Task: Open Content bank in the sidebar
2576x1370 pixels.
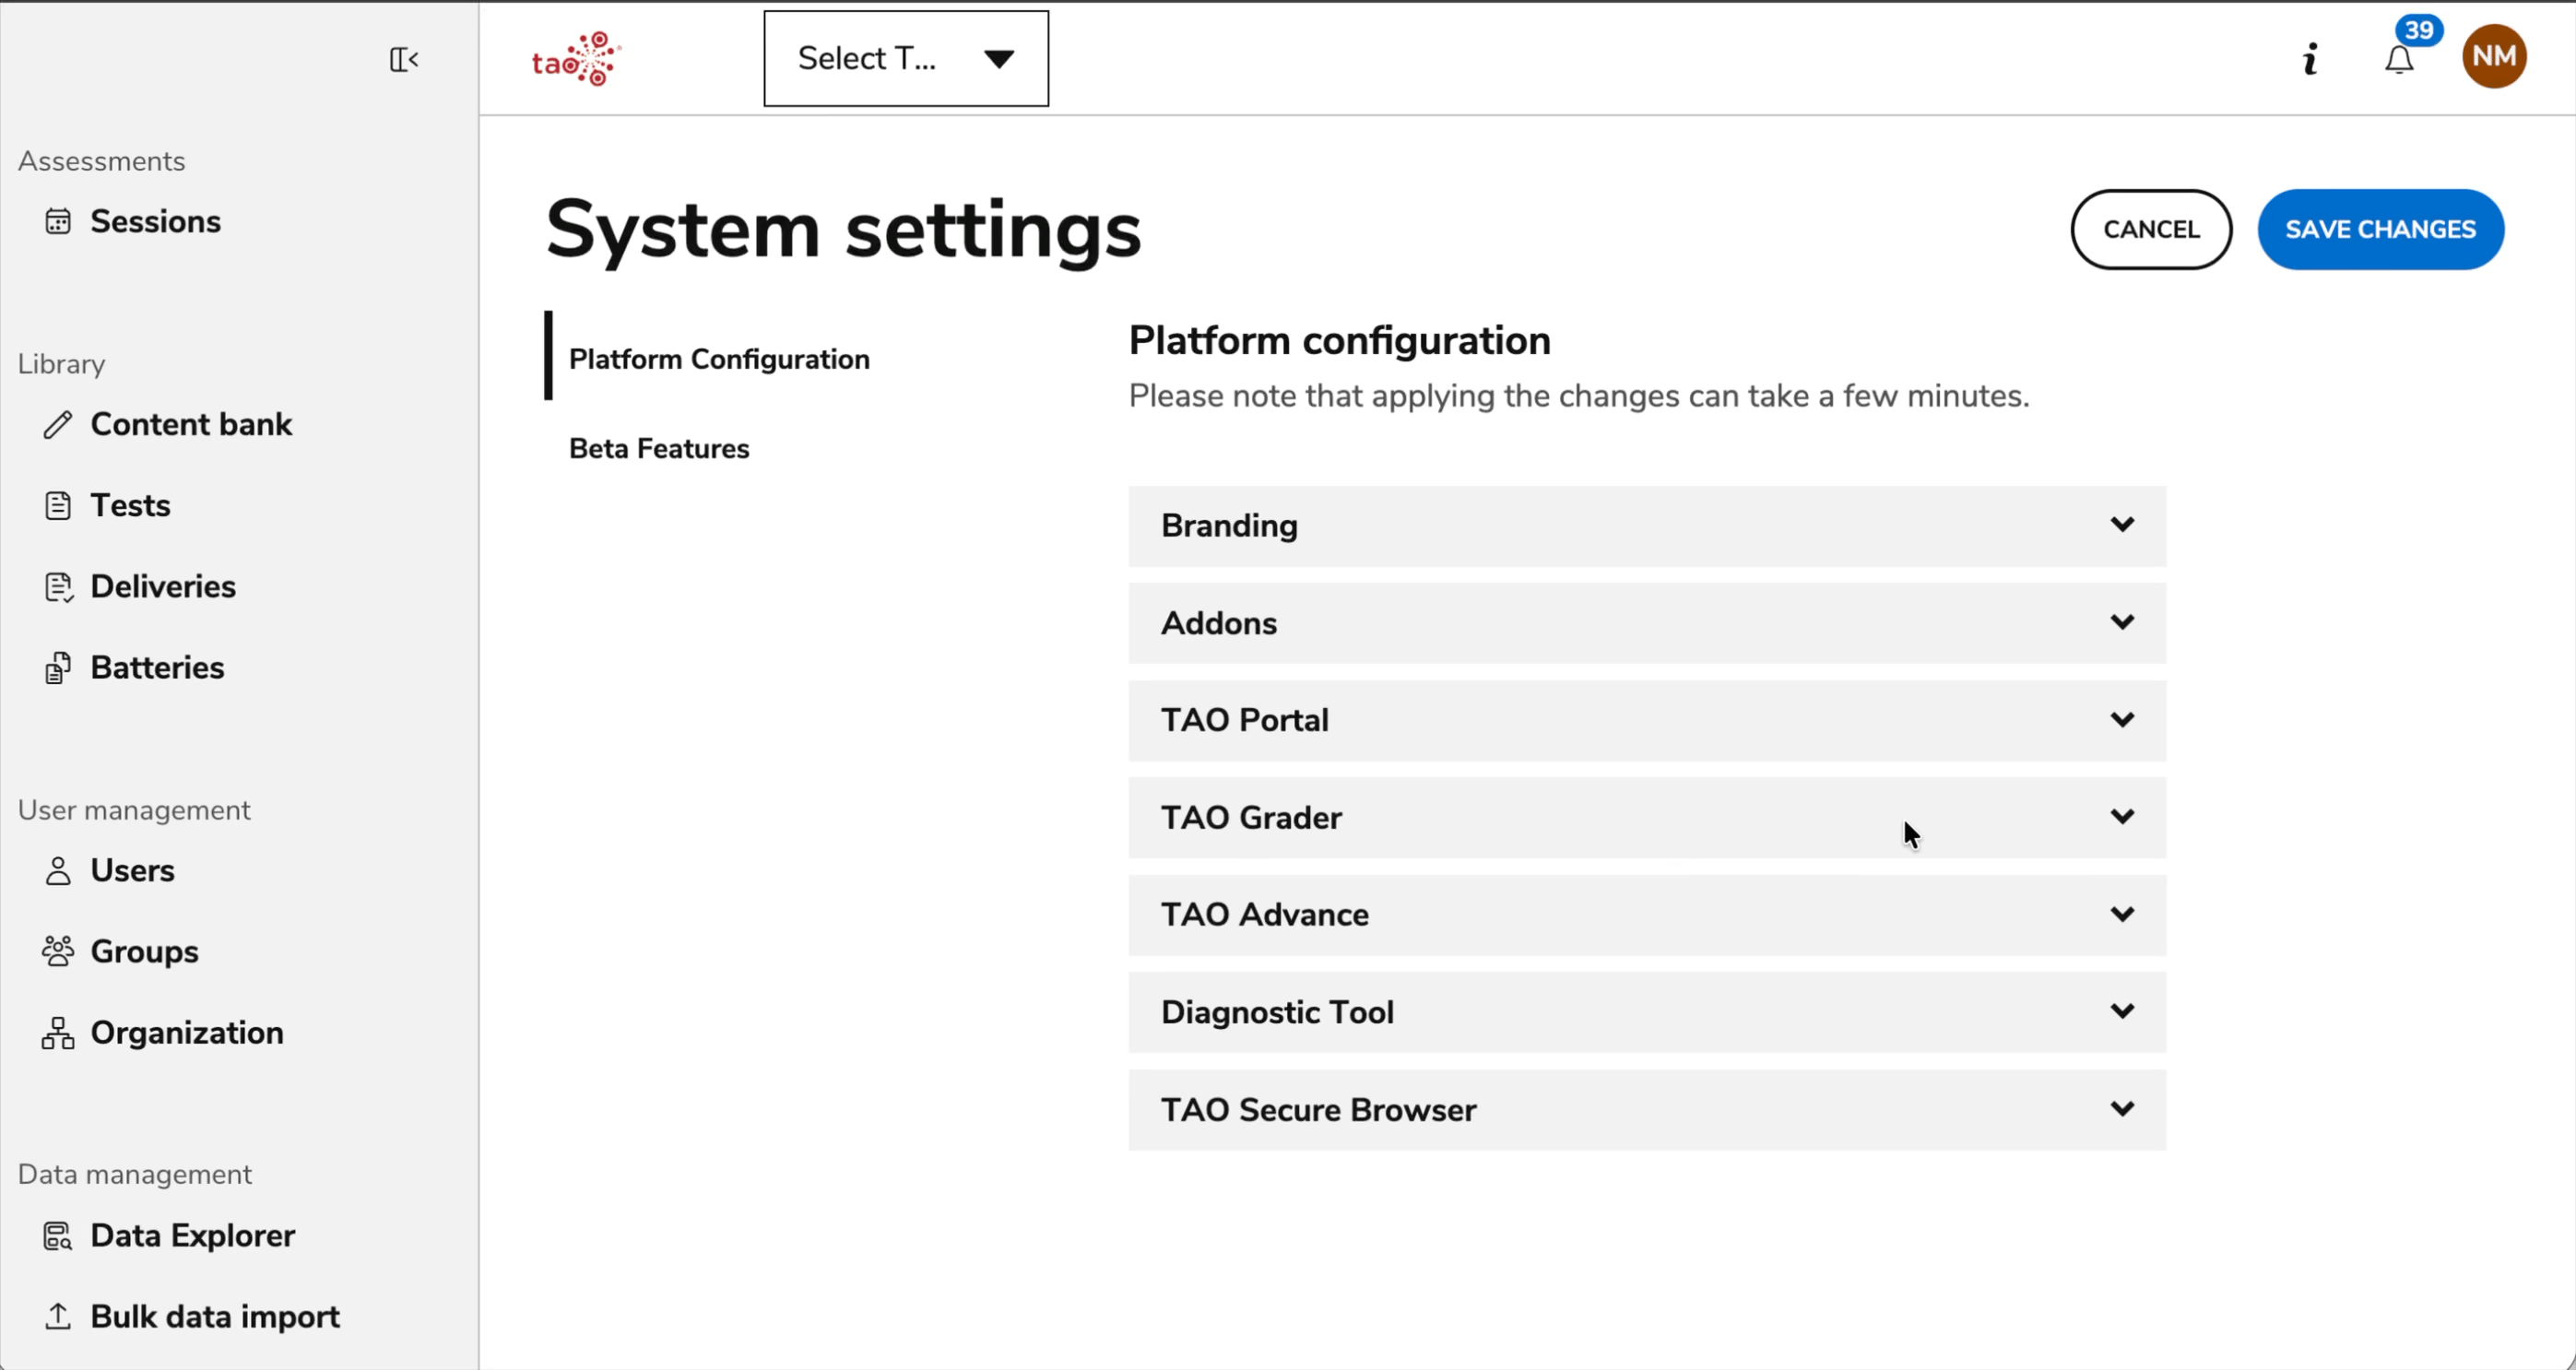Action: (191, 425)
